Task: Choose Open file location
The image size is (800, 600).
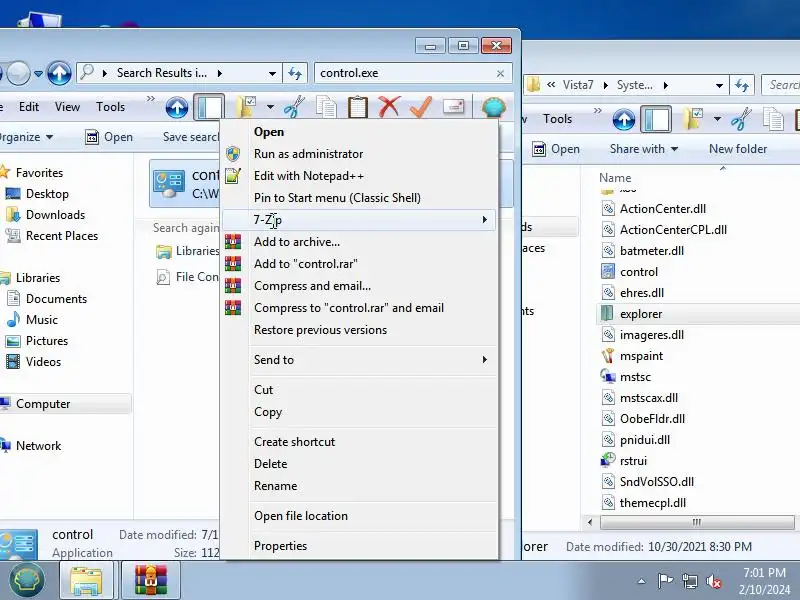Action: pos(359,516)
